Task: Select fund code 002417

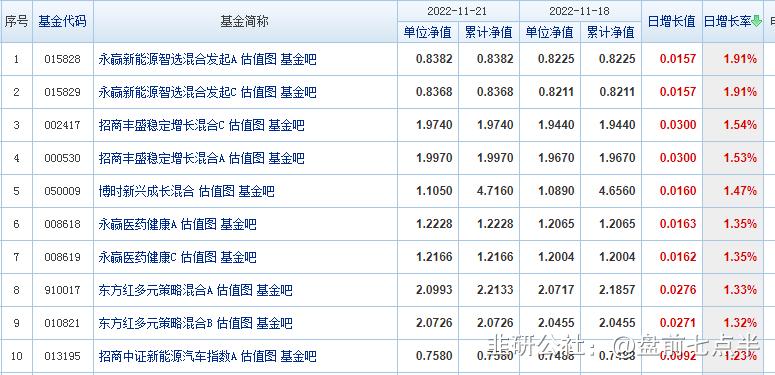Action: coord(62,125)
